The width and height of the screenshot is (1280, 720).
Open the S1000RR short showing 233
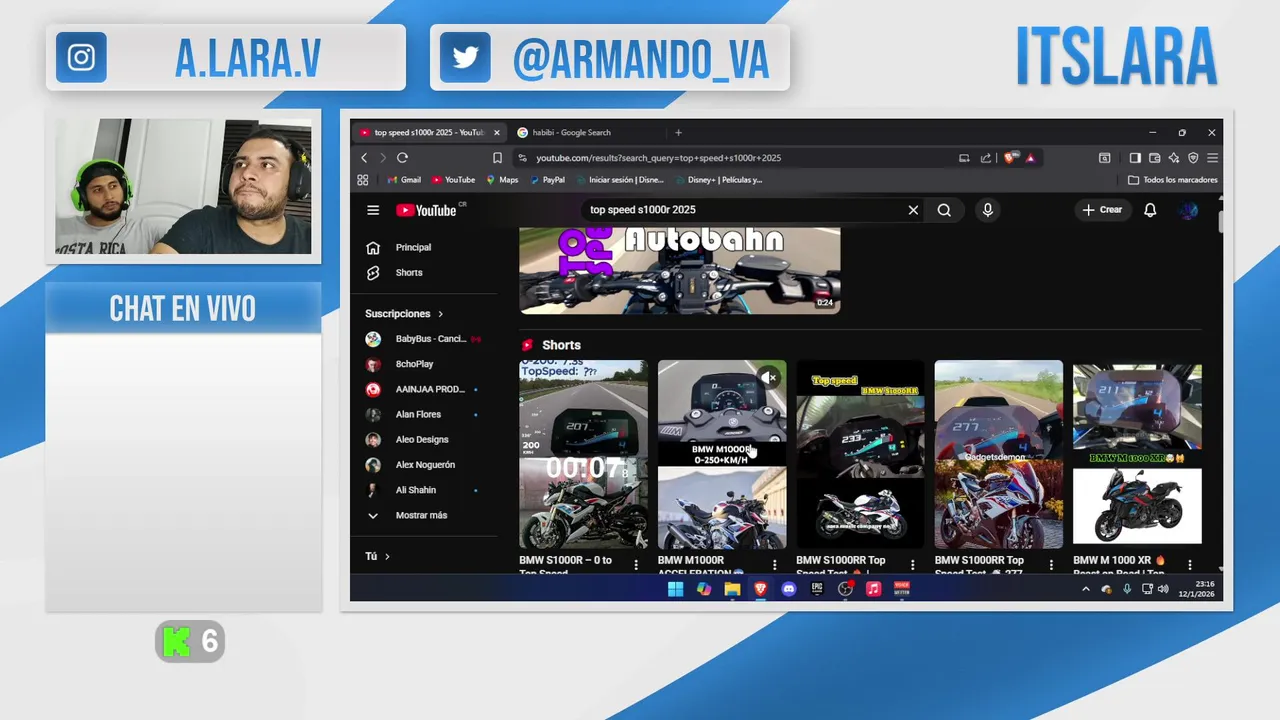[860, 454]
